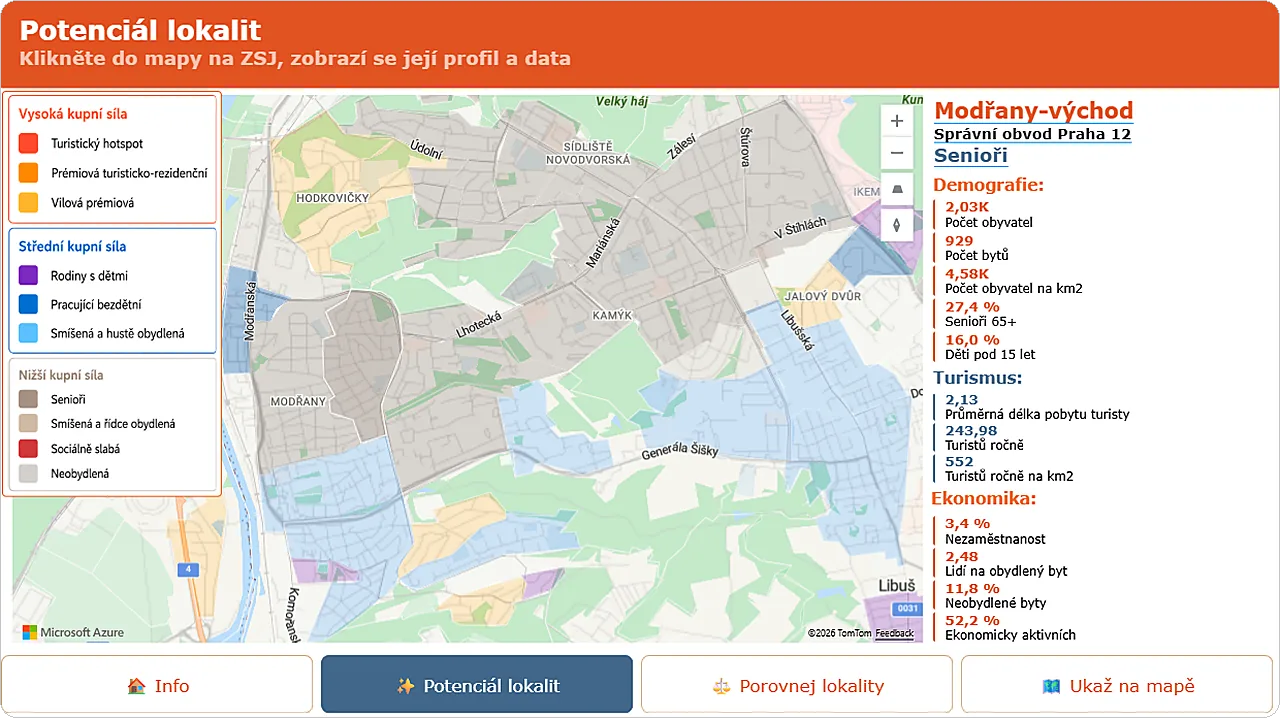
Task: Click the MODŘANY label on the map
Action: 298,402
